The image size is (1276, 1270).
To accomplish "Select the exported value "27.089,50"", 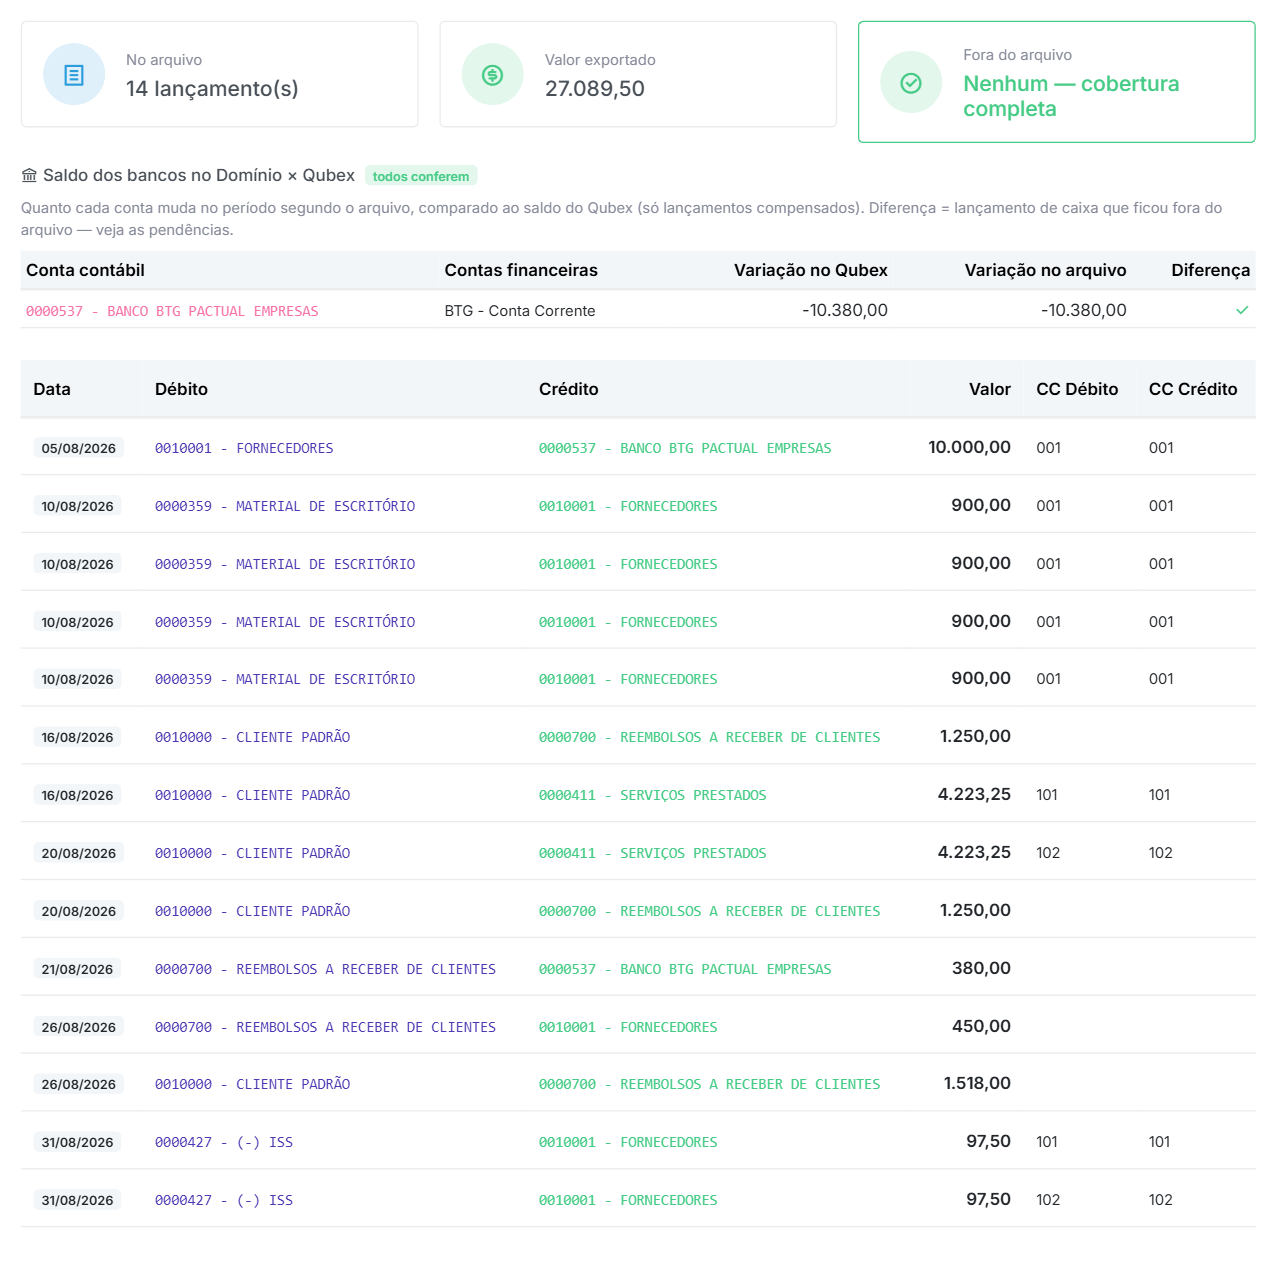I will [x=595, y=89].
